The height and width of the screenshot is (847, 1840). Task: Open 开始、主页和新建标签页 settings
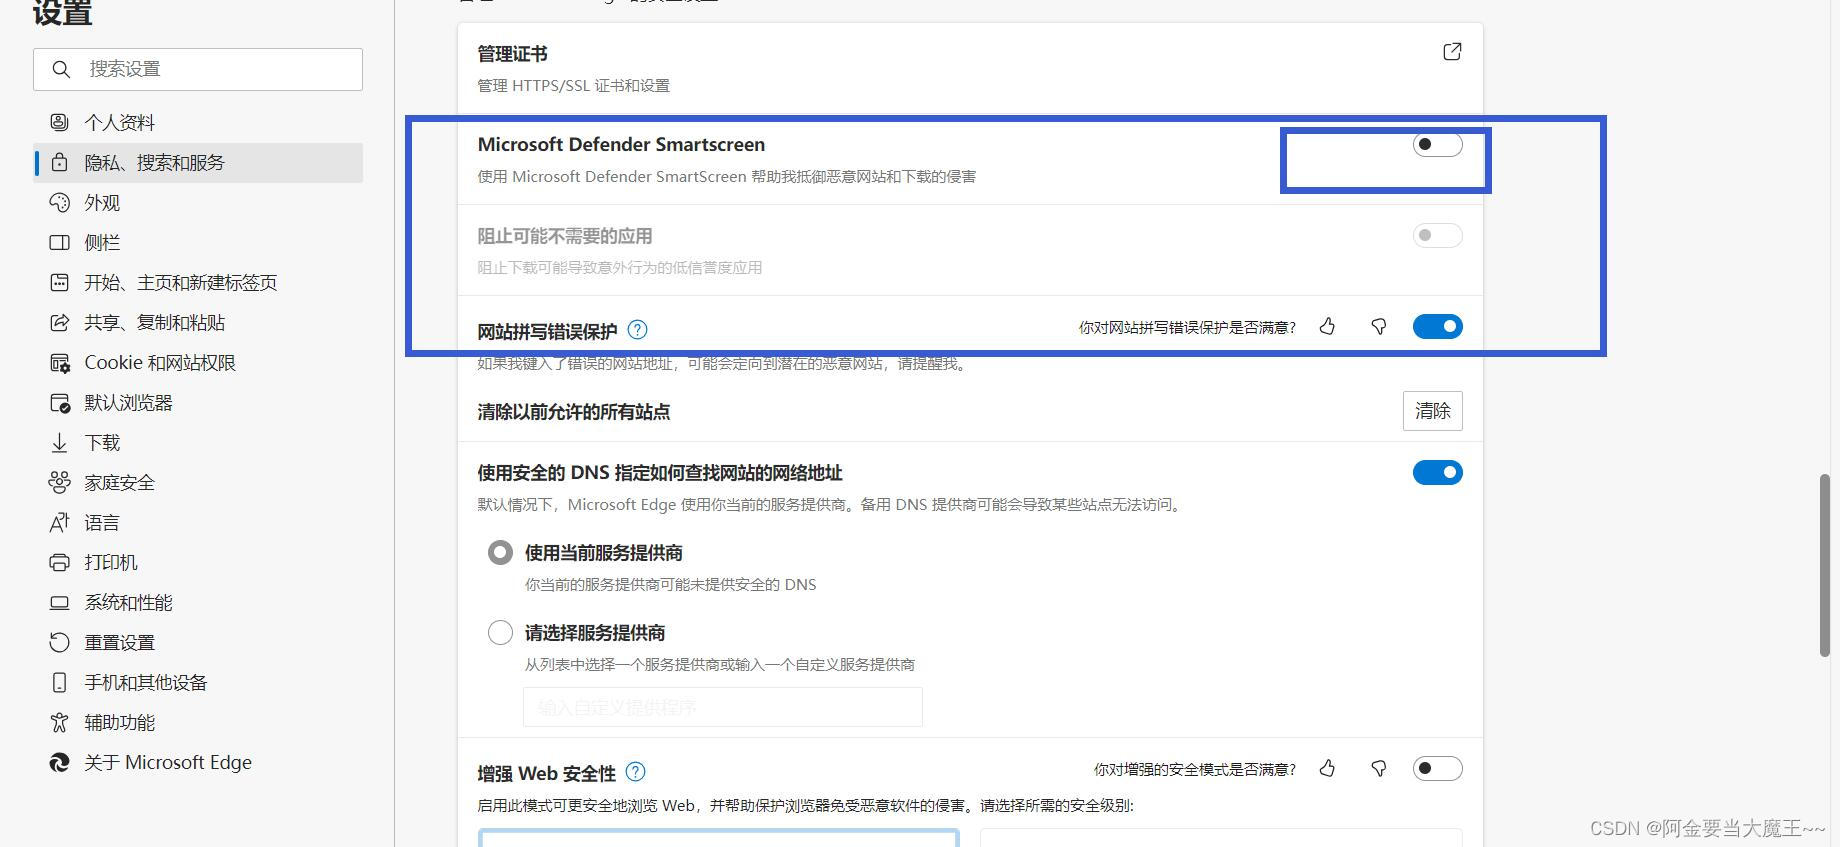198,282
